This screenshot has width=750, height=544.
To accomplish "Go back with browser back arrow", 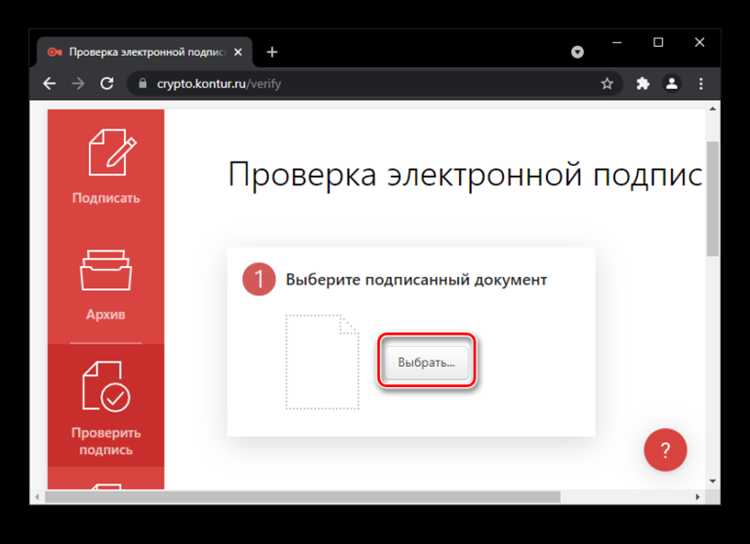I will (x=49, y=84).
